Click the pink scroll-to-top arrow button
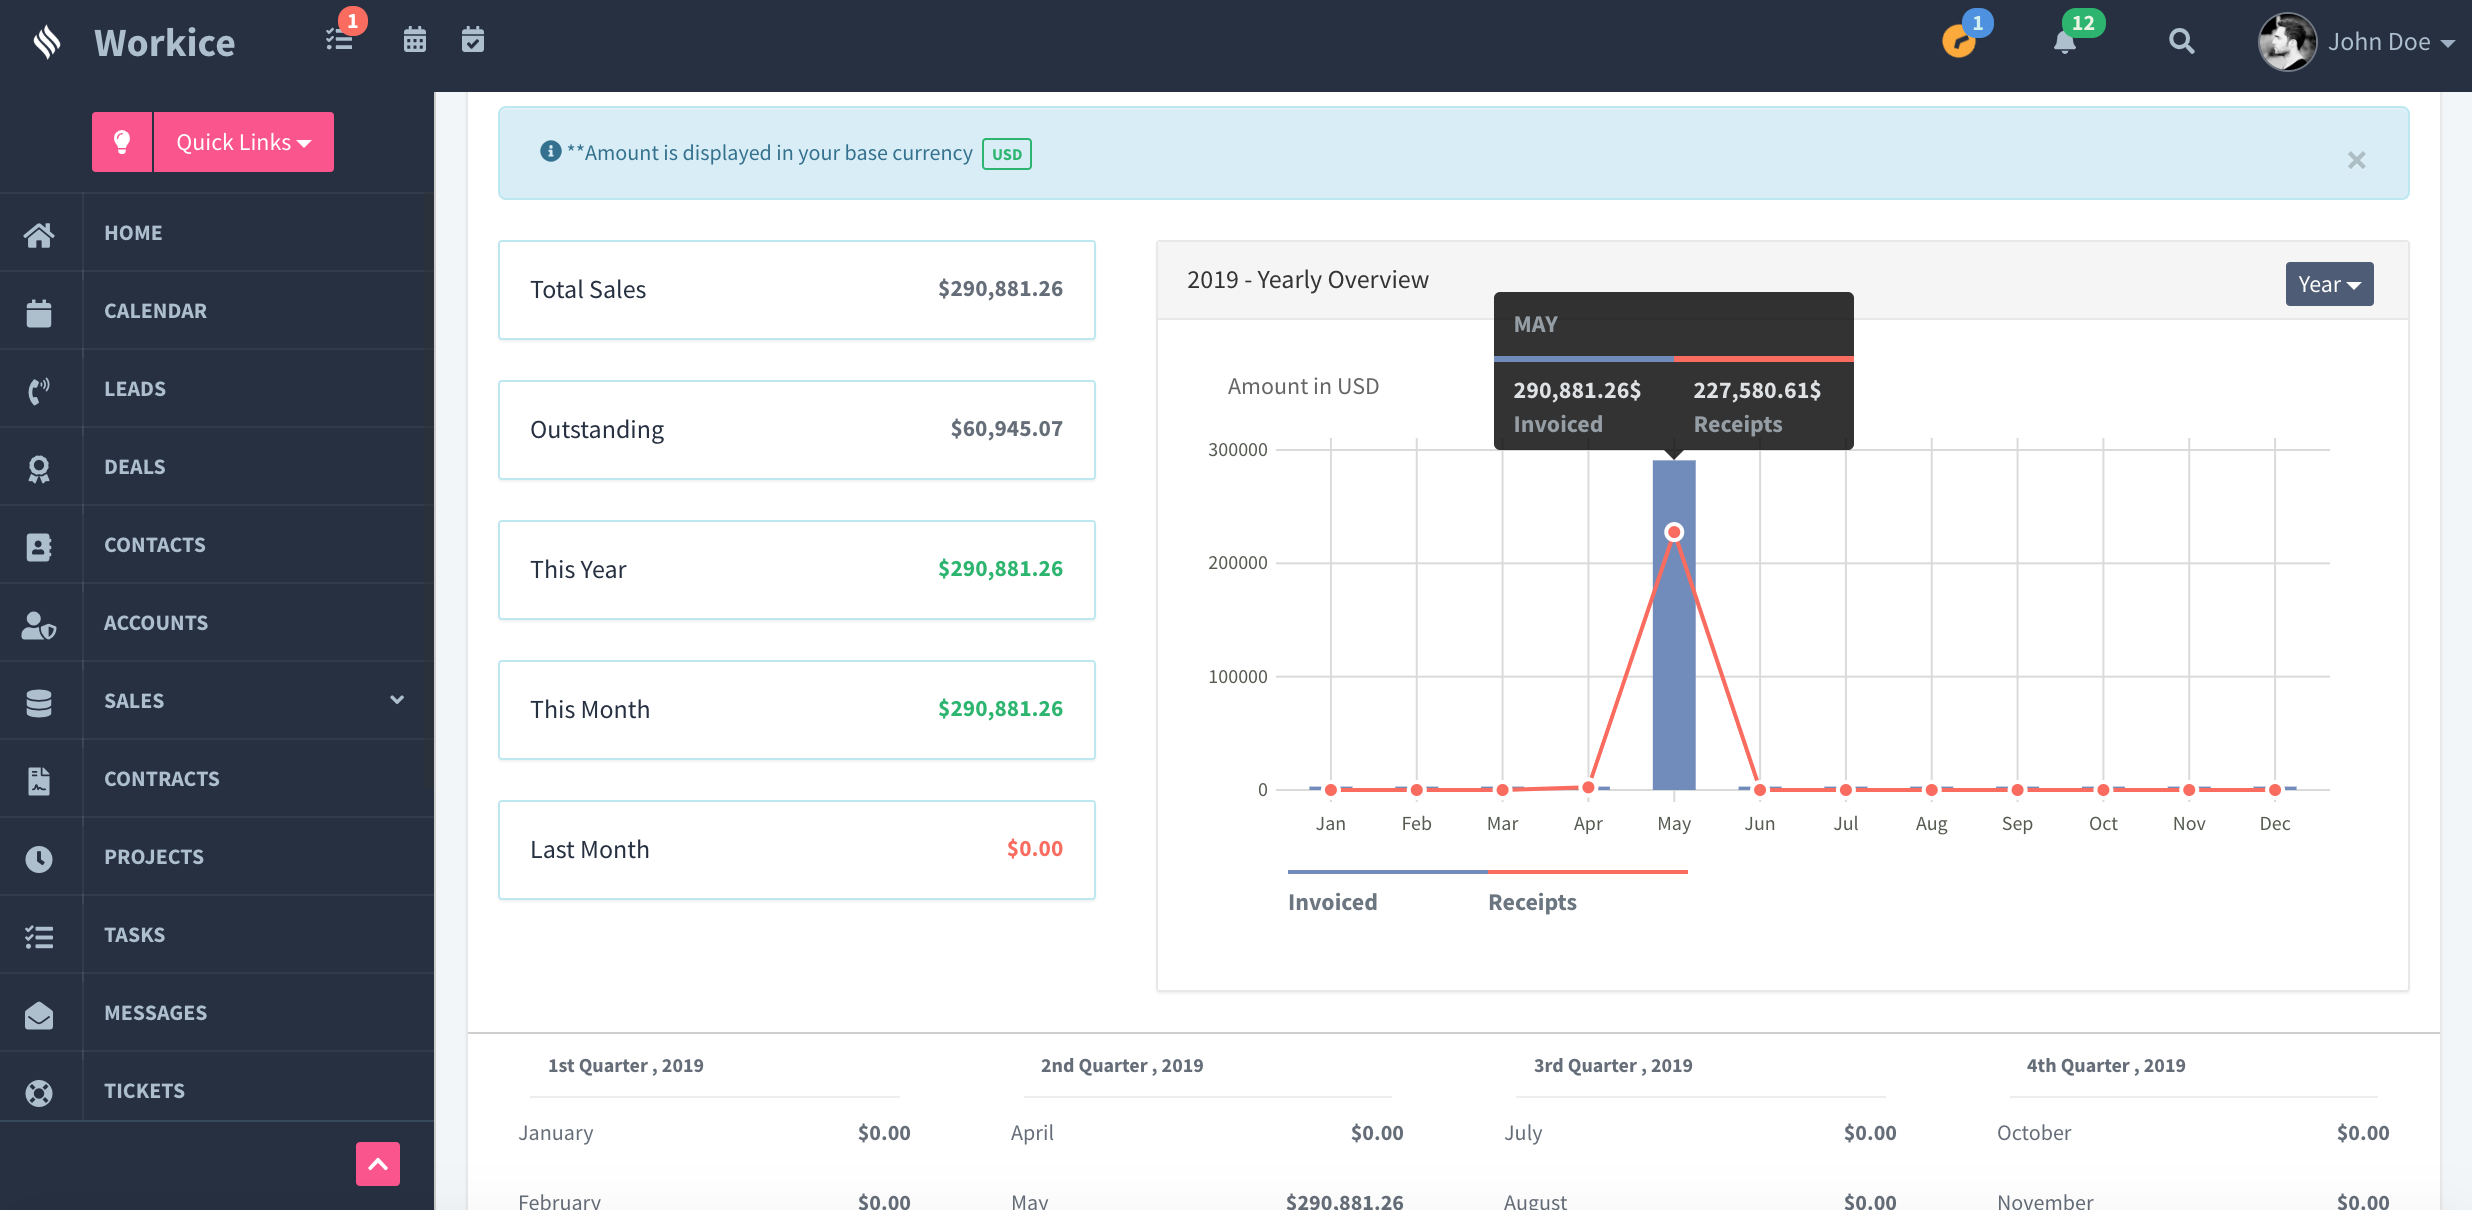This screenshot has width=2472, height=1210. tap(378, 1164)
